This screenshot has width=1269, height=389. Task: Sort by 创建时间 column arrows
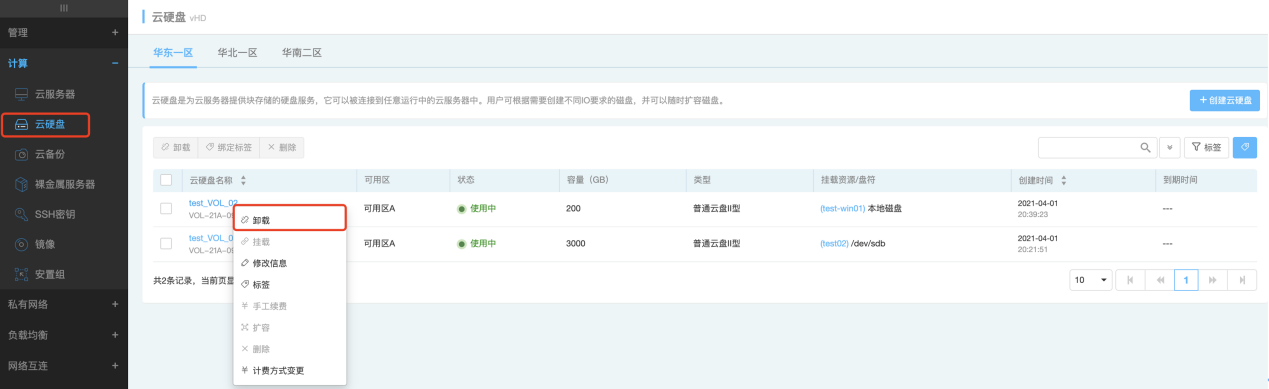pyautogui.click(x=1064, y=180)
